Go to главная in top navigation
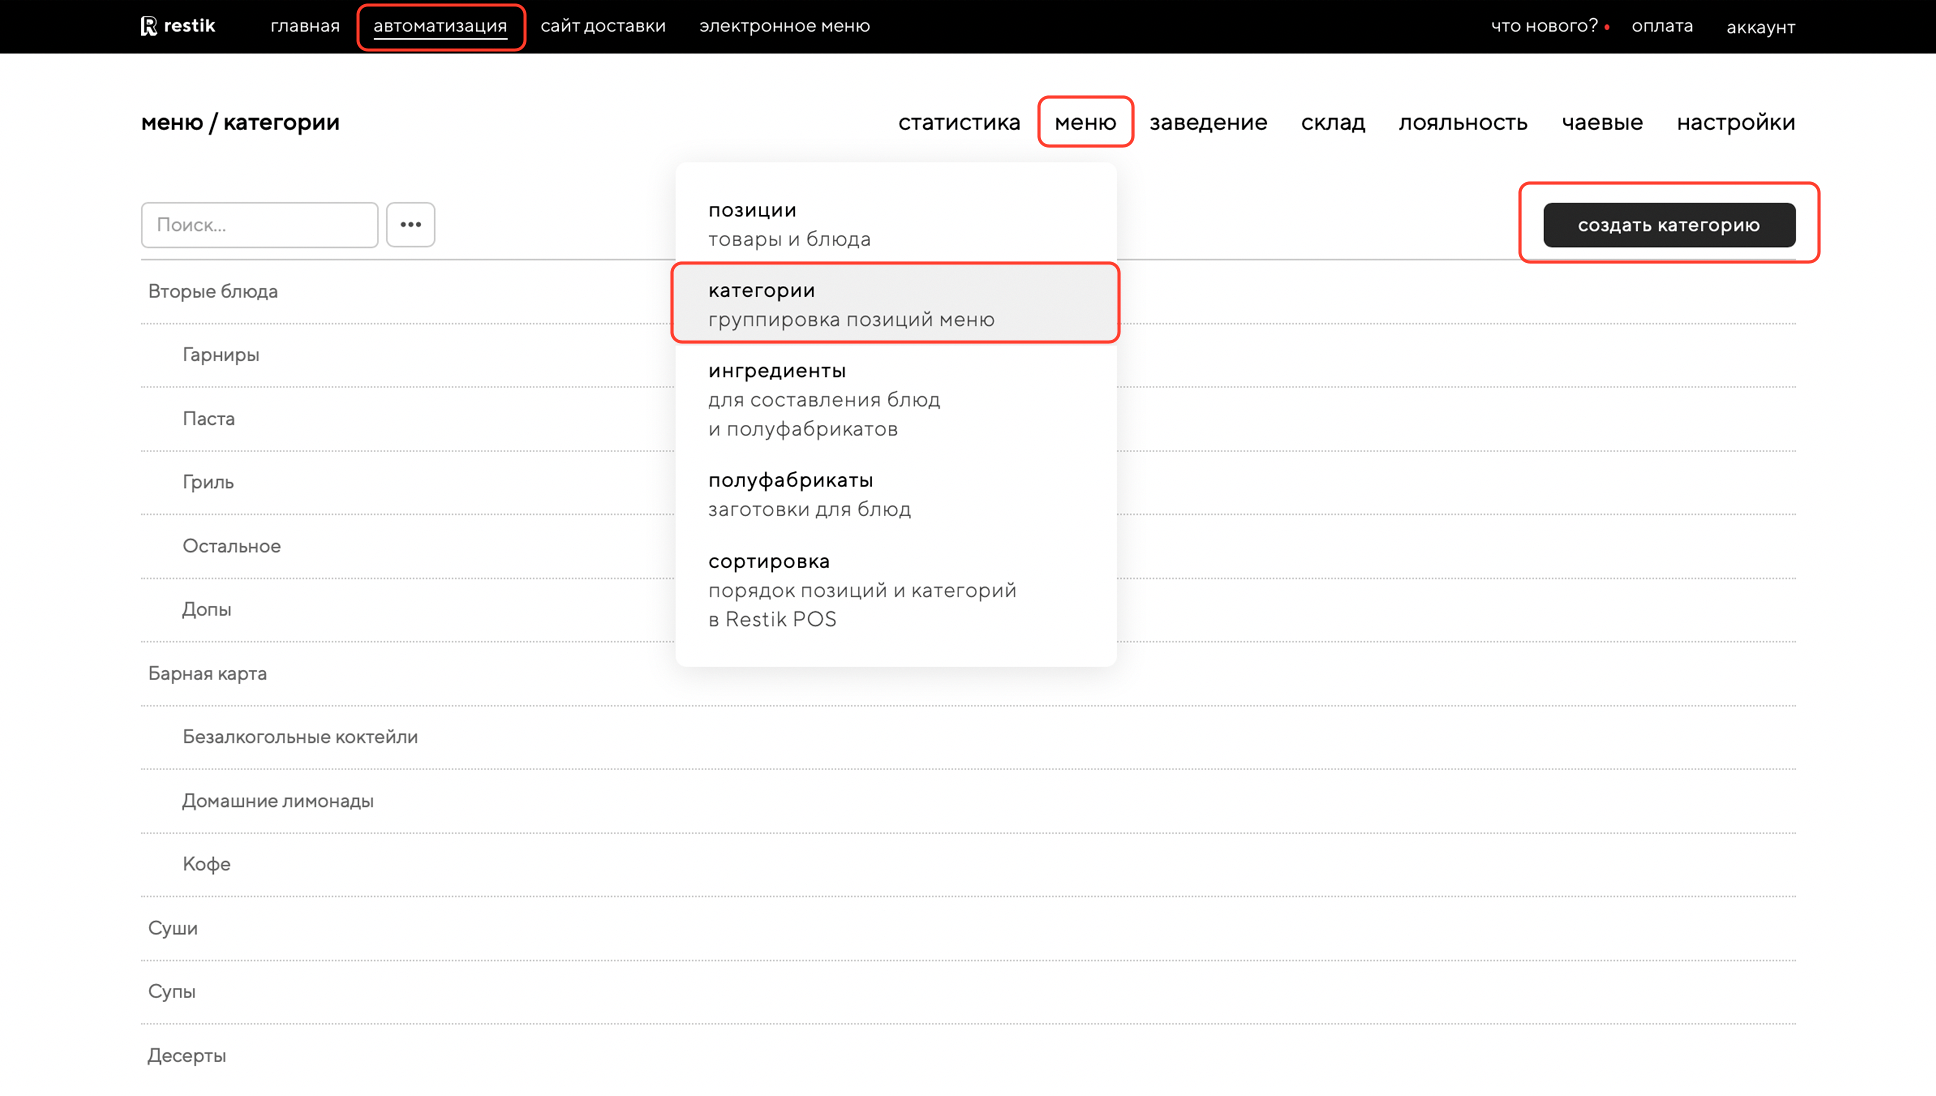 coord(305,26)
